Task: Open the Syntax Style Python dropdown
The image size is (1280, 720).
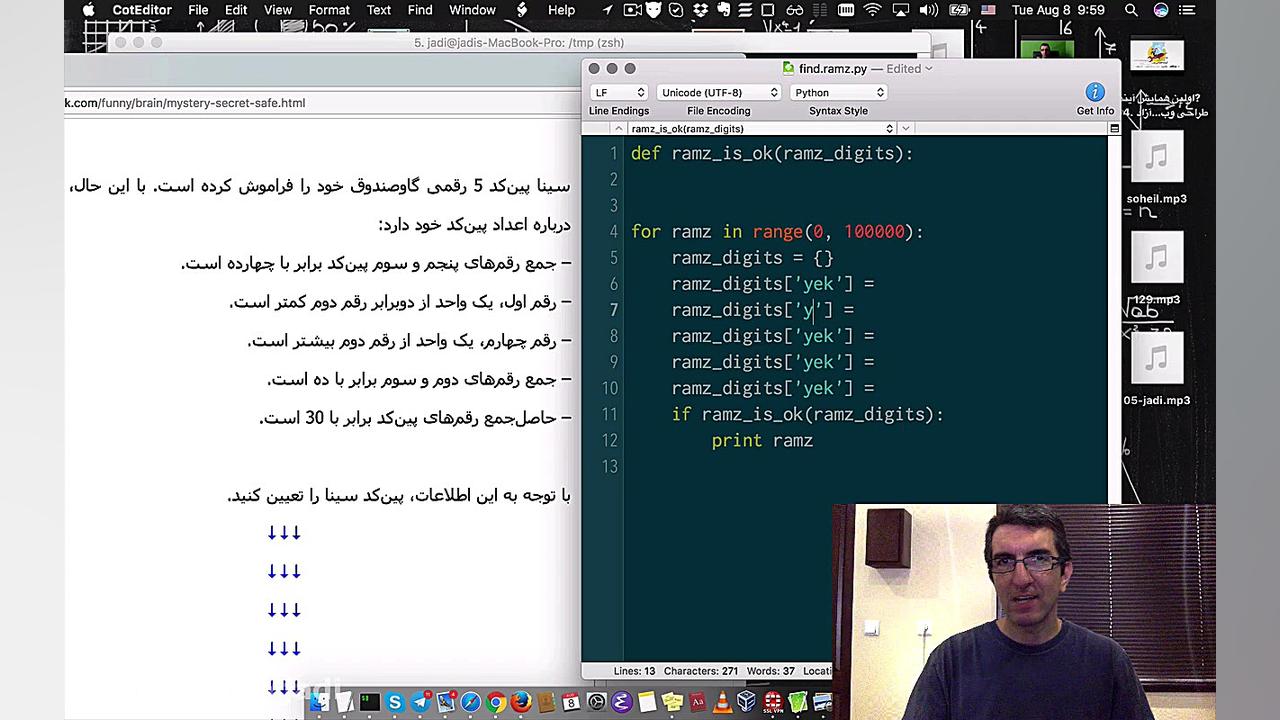Action: 838,92
